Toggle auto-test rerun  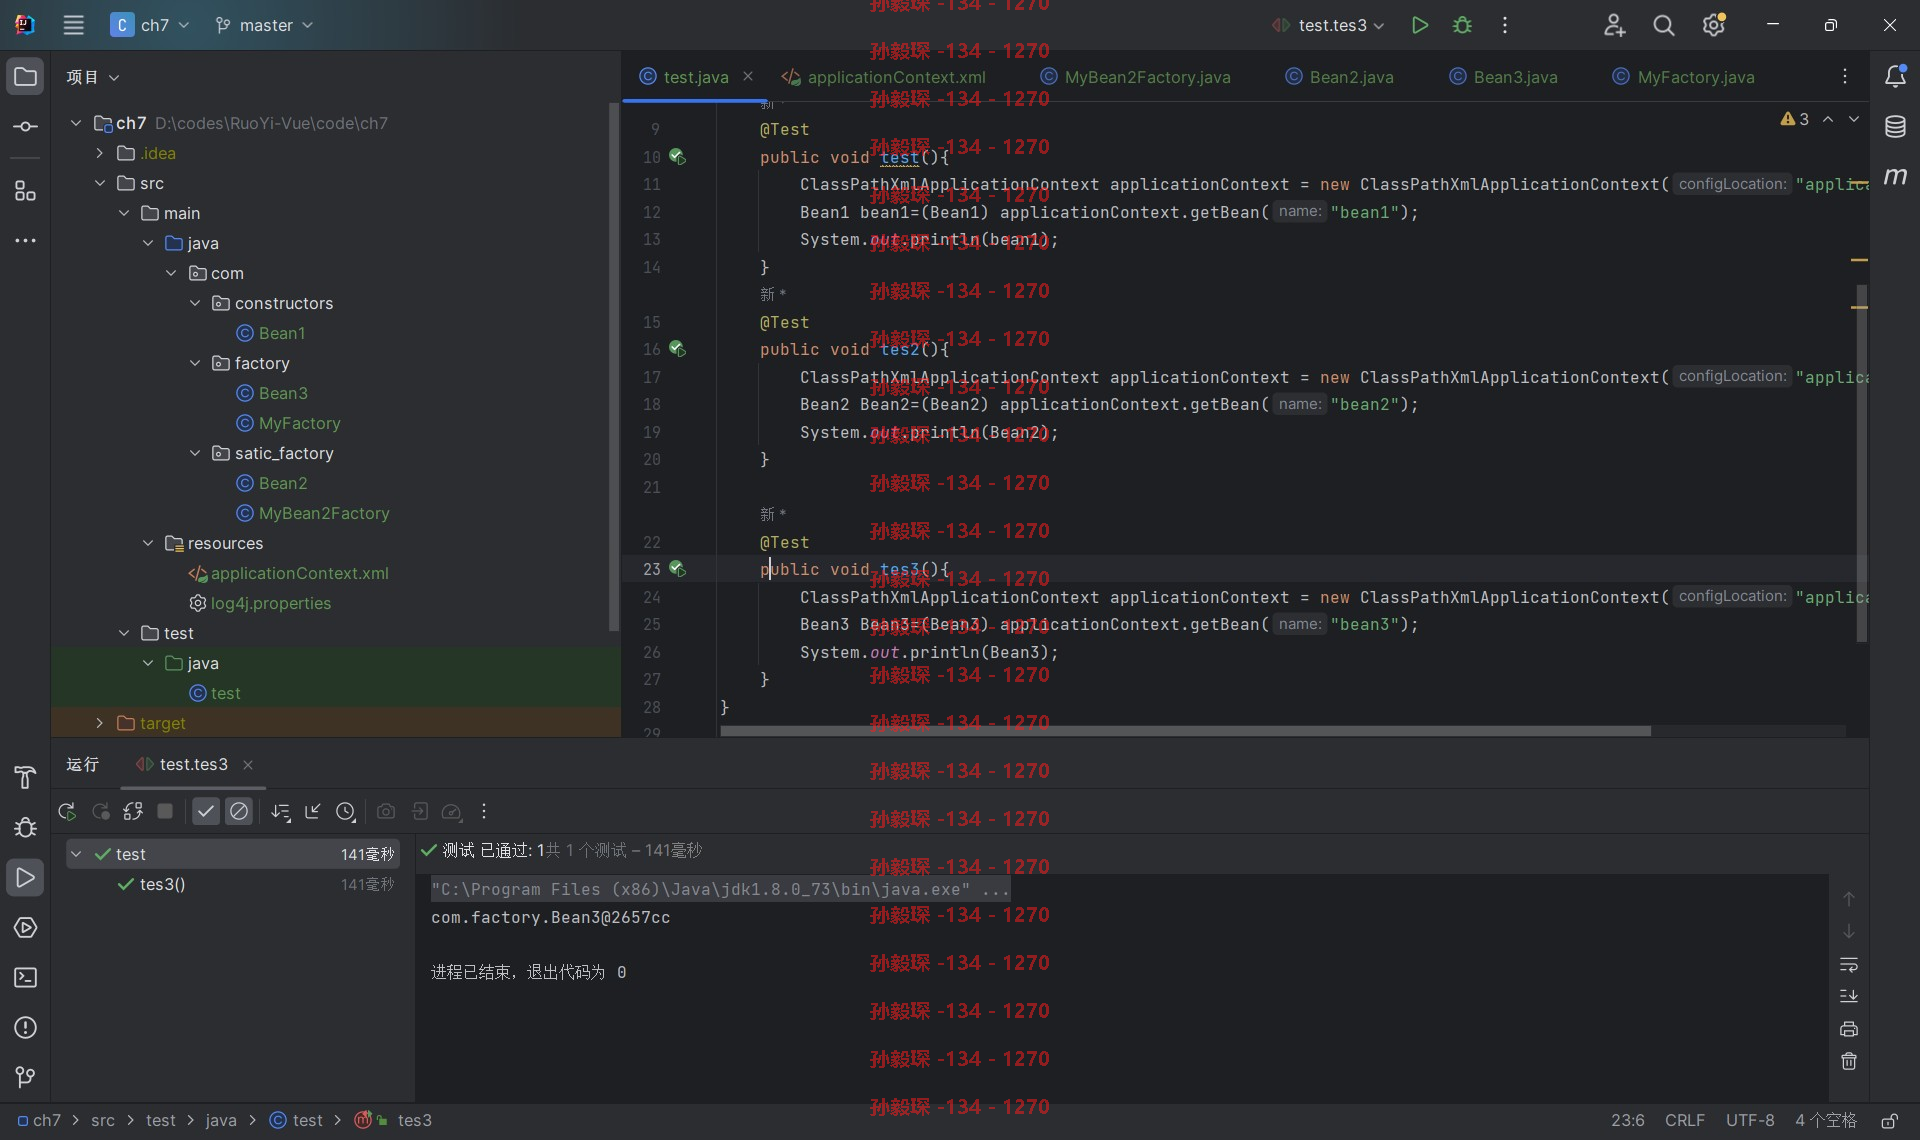[x=133, y=811]
